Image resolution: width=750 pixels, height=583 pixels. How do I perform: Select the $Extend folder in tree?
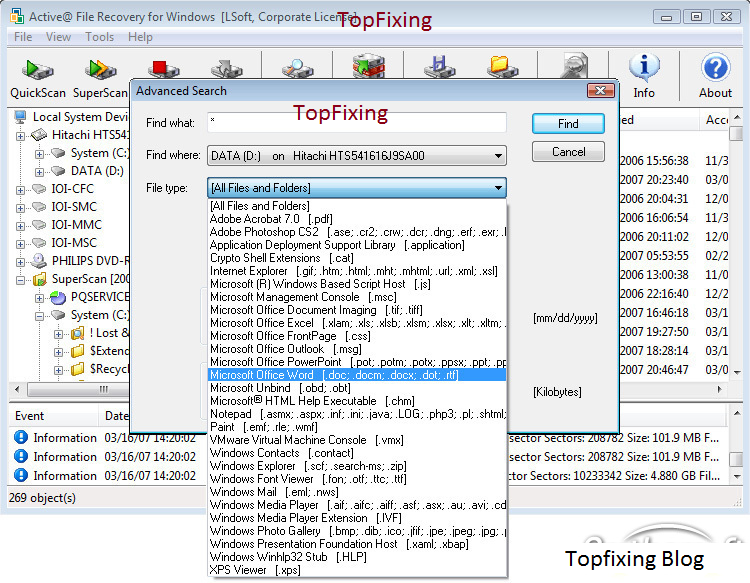coord(109,351)
